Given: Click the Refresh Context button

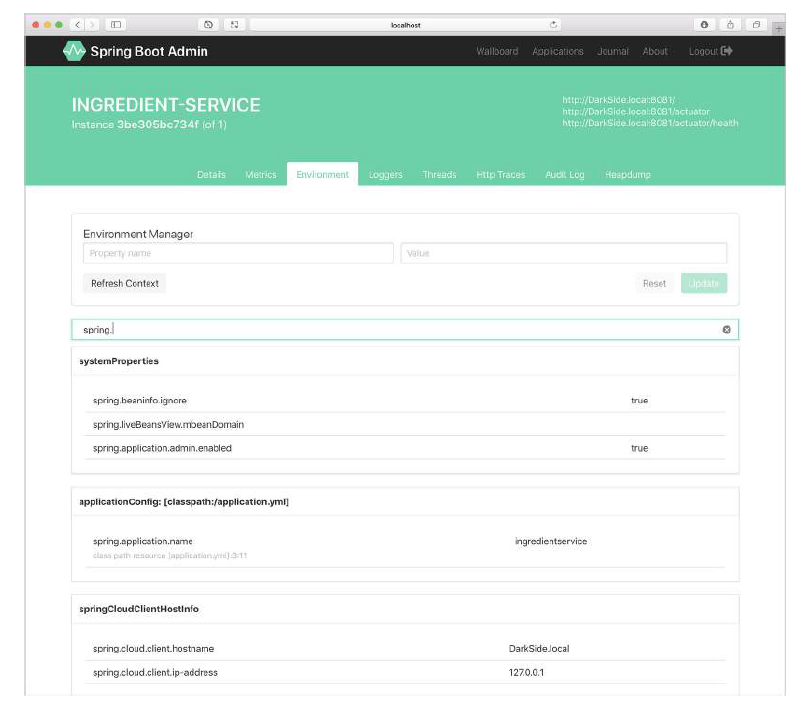Looking at the screenshot, I should click(124, 283).
